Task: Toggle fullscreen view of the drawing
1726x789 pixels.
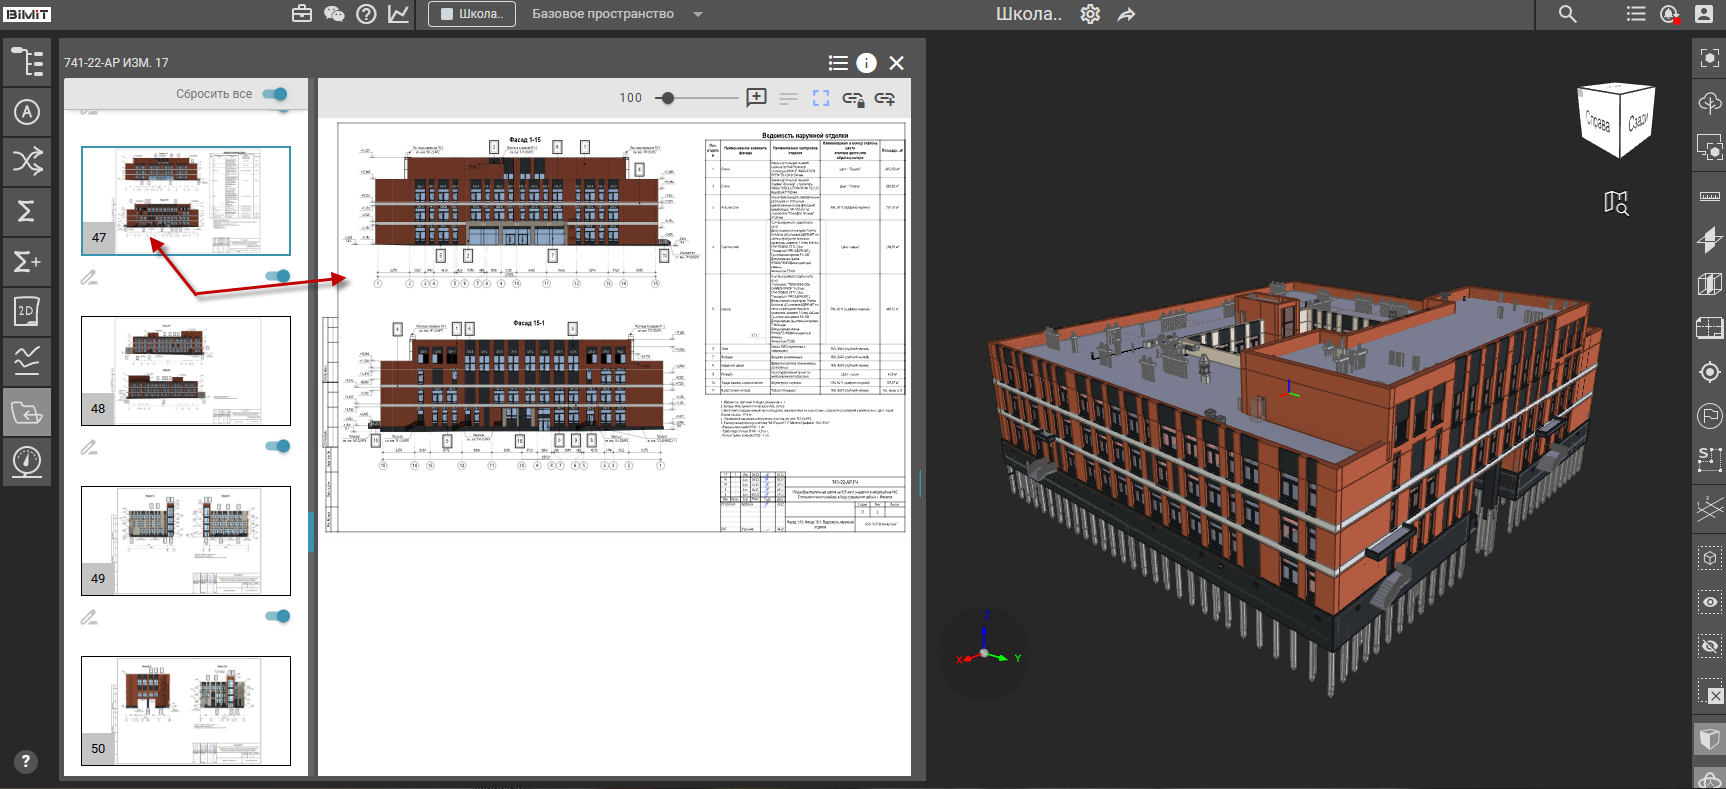Action: pos(821,98)
